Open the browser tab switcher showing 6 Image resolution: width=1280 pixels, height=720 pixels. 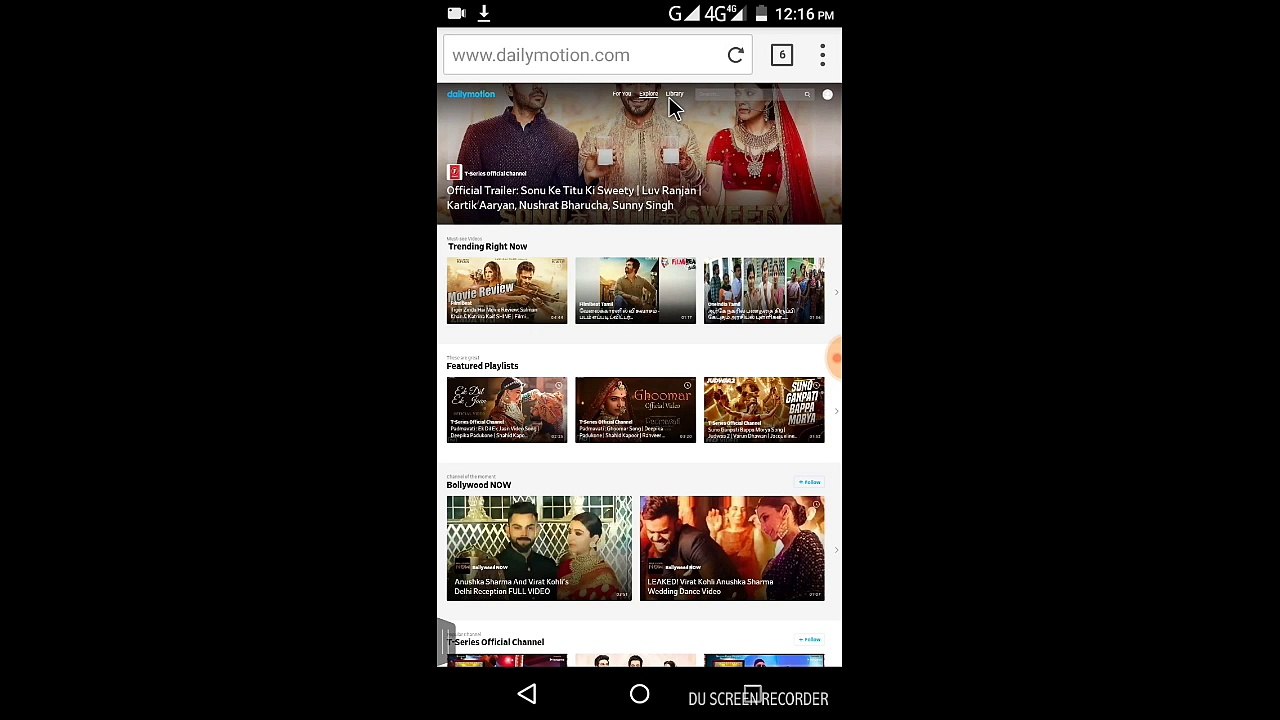tap(782, 55)
